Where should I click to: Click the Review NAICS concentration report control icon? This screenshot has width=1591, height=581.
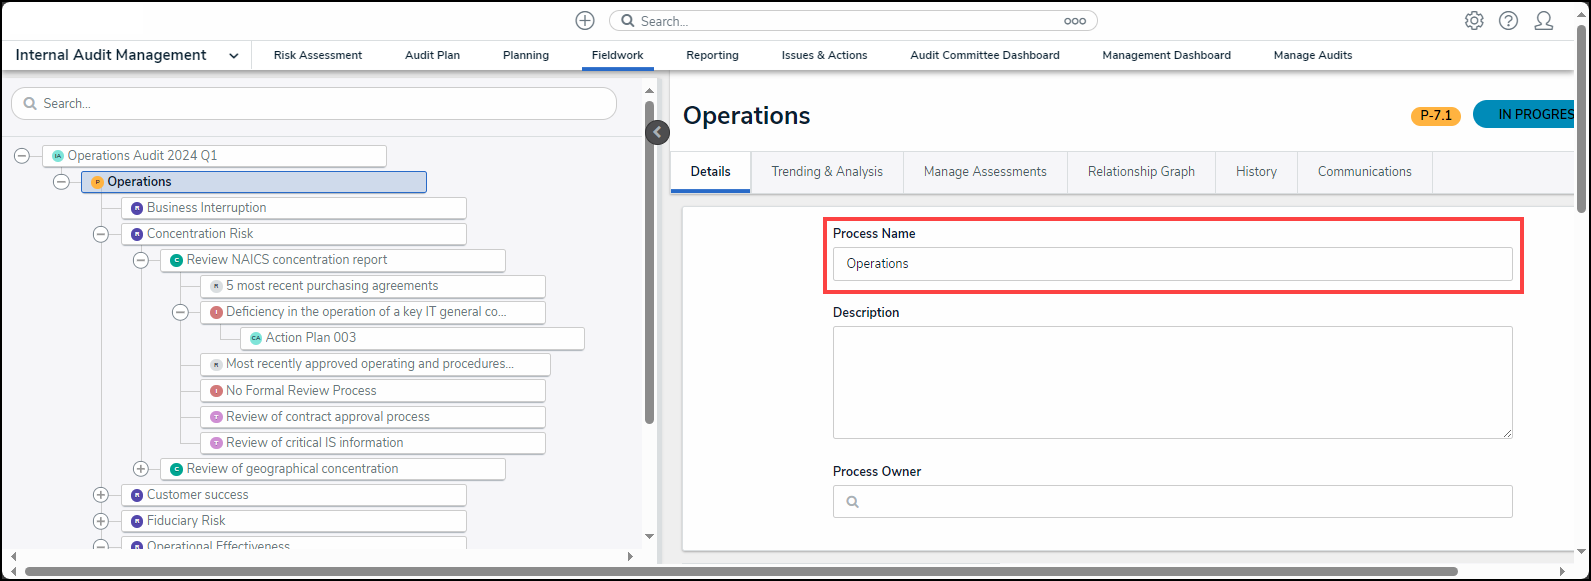(177, 260)
